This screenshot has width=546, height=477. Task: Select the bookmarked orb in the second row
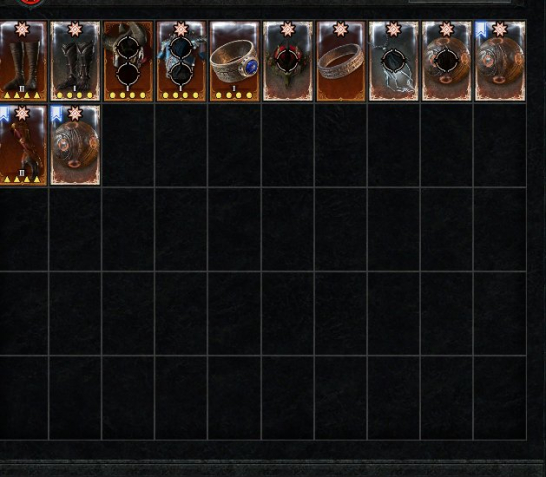click(75, 145)
